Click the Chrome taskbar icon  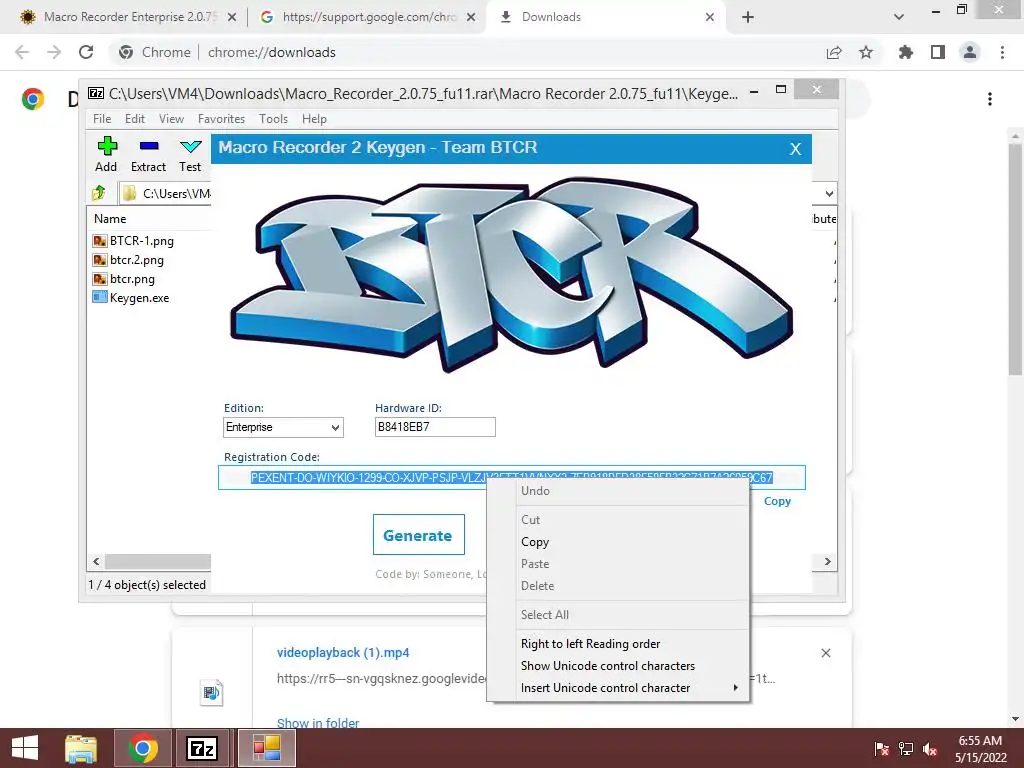(x=143, y=748)
